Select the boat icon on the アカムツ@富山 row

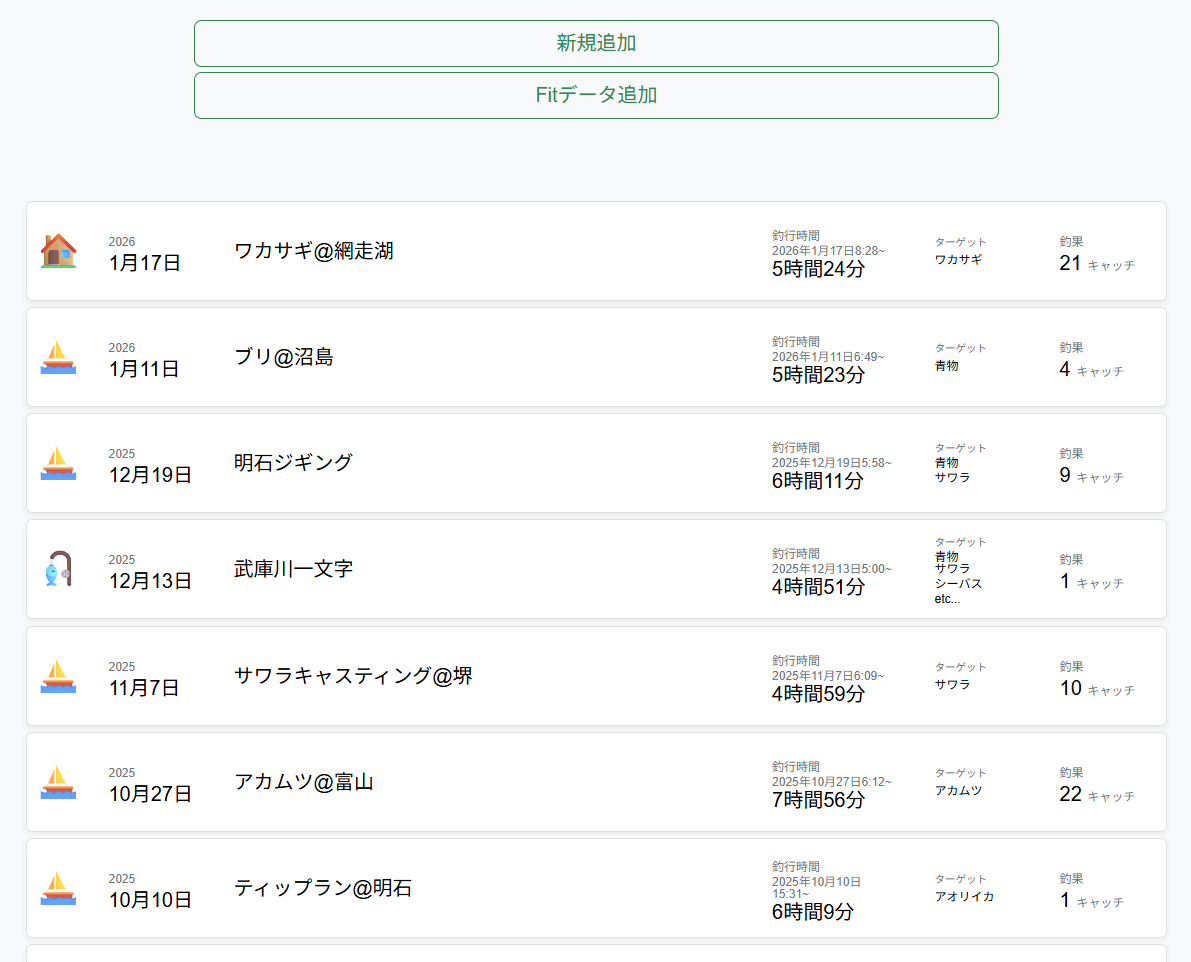(x=57, y=782)
